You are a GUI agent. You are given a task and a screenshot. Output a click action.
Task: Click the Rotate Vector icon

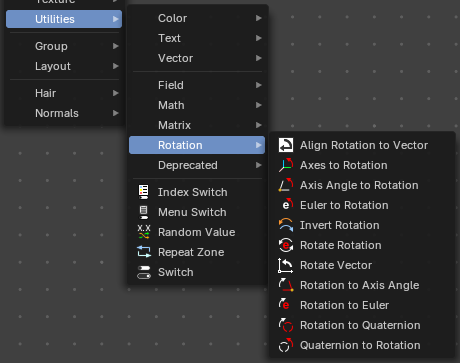point(286,265)
